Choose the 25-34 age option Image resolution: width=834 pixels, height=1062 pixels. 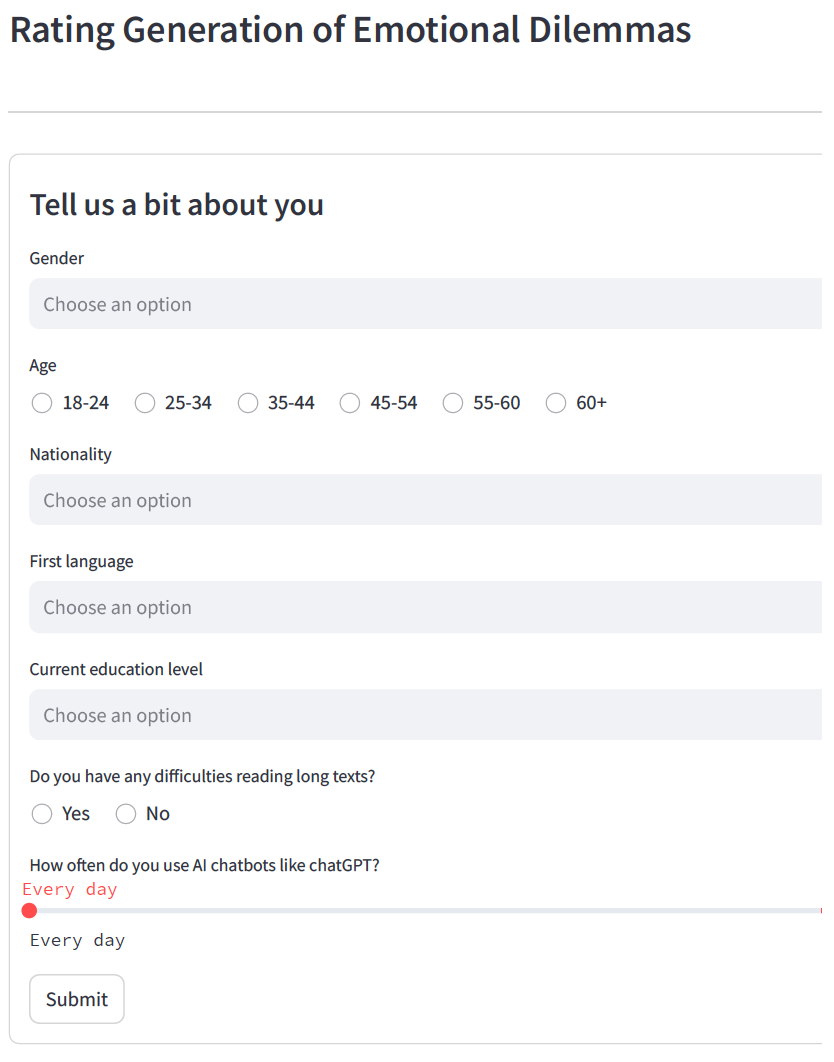(145, 403)
